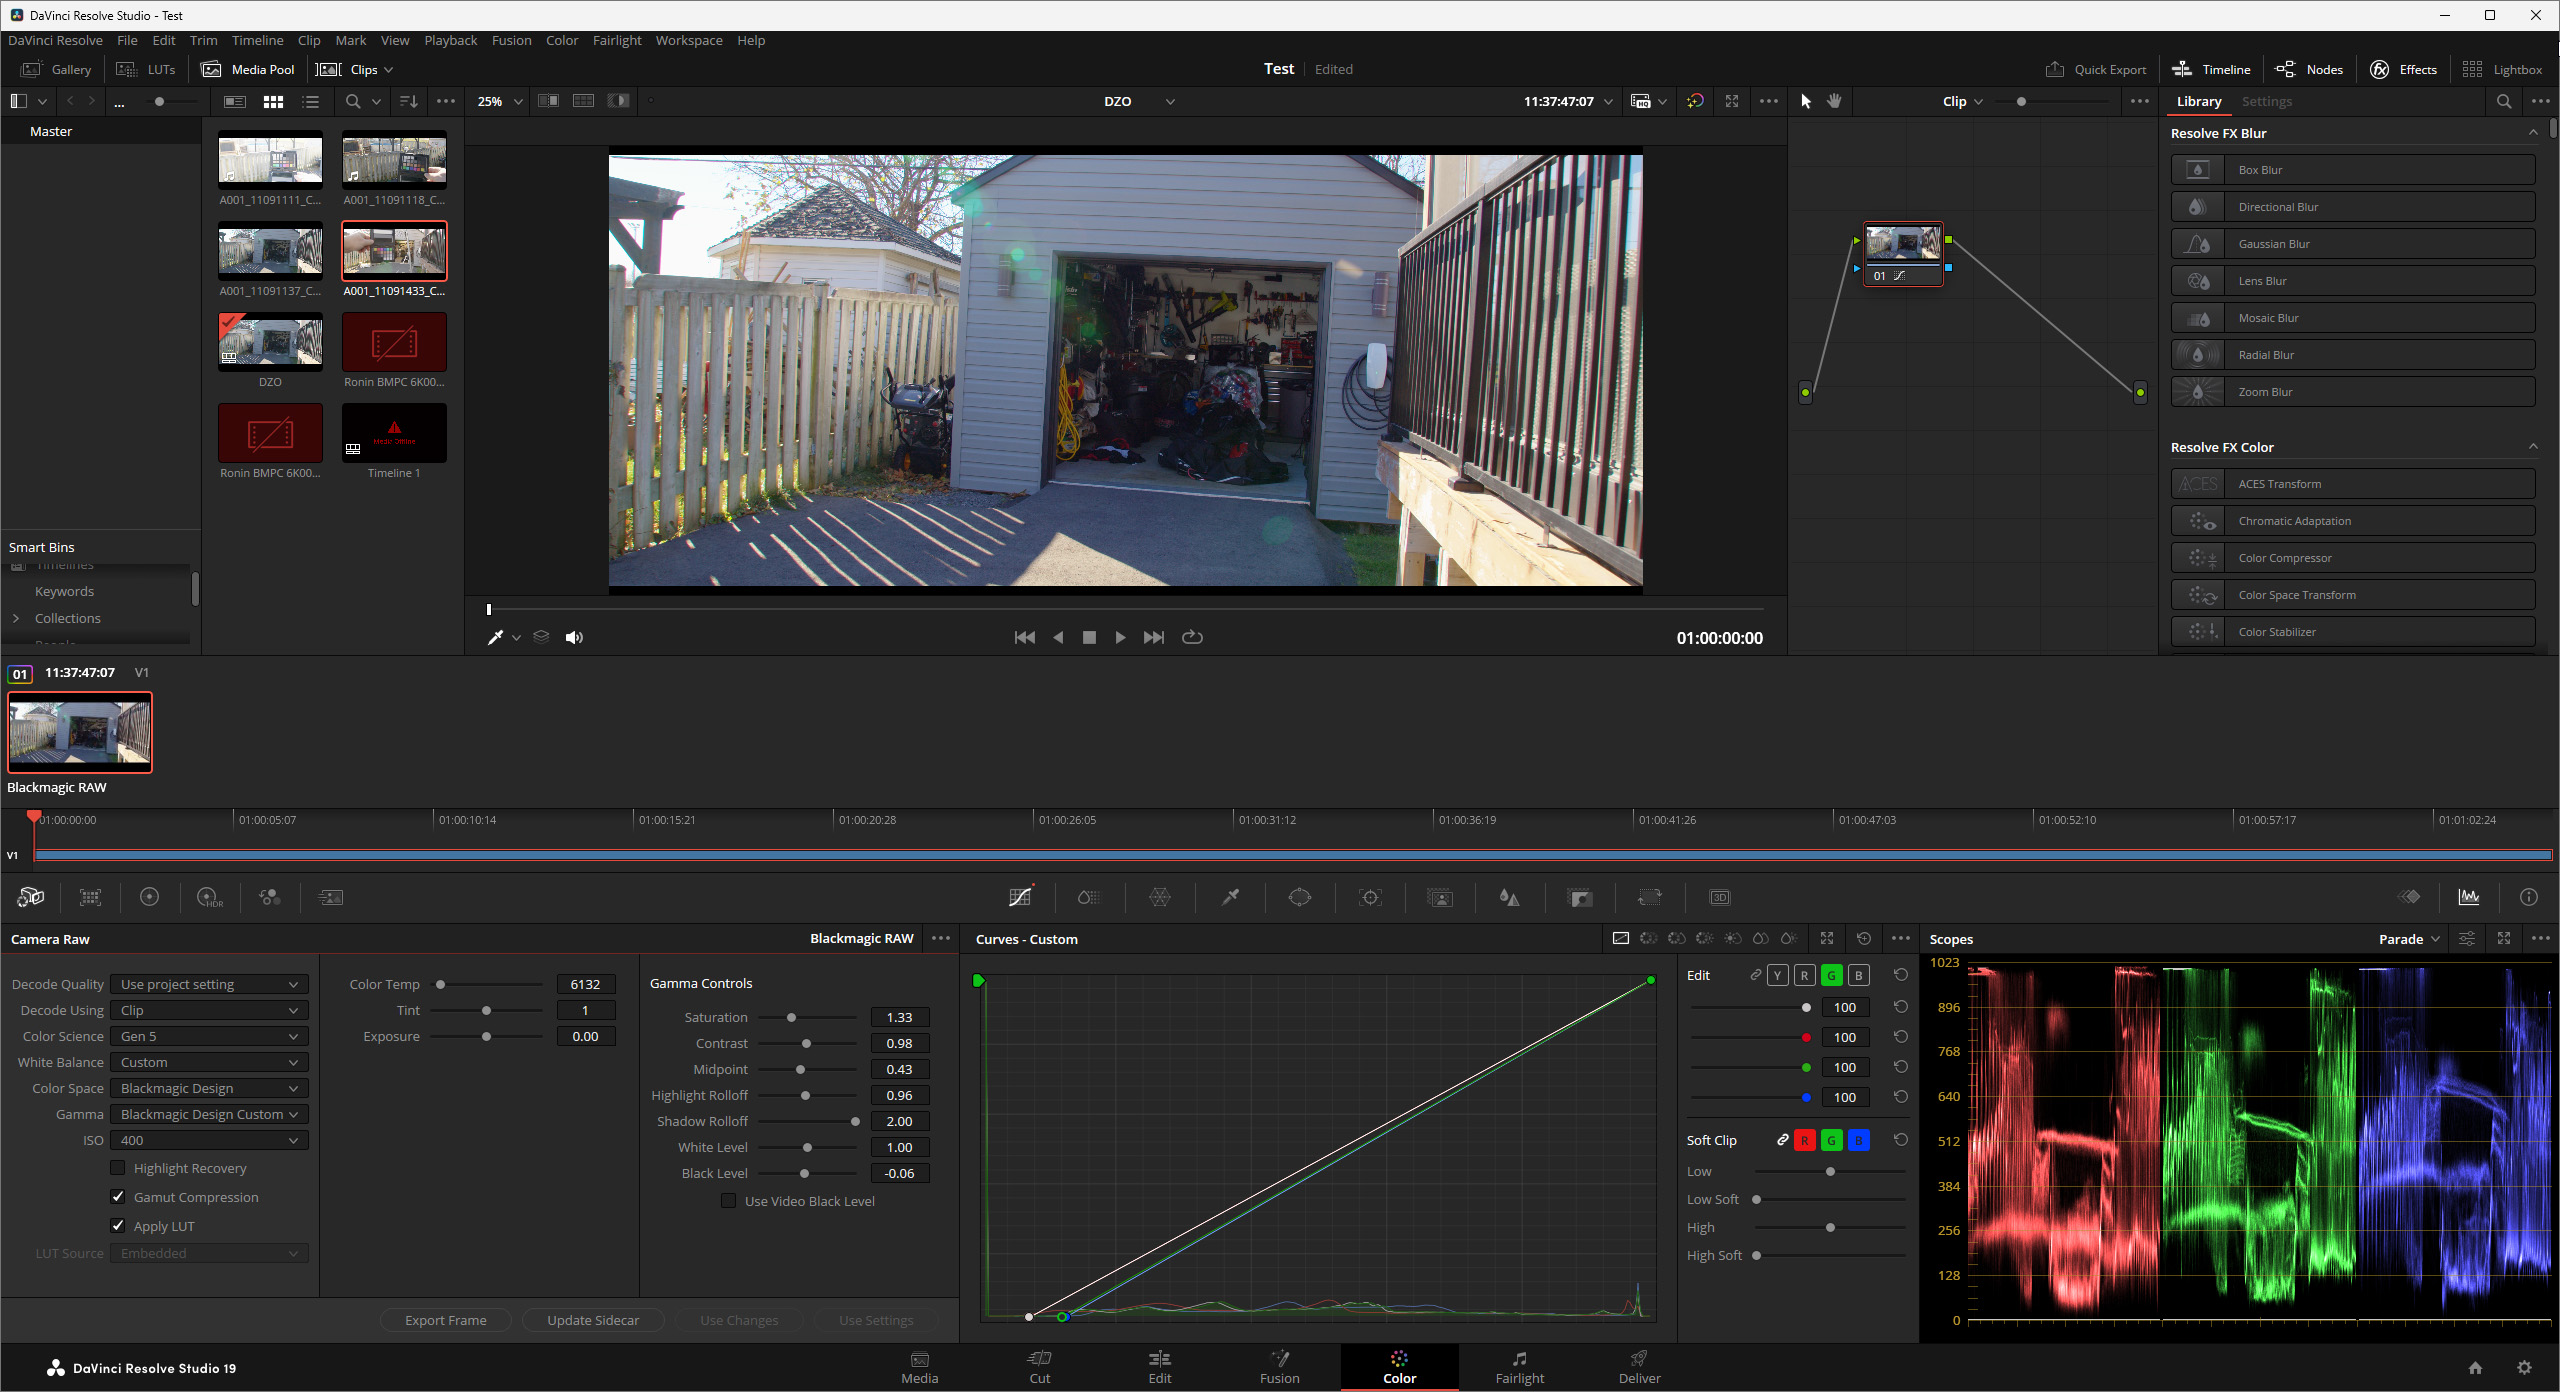Disable Gamut Compression checkbox
This screenshot has width=2560, height=1392.
(118, 1196)
